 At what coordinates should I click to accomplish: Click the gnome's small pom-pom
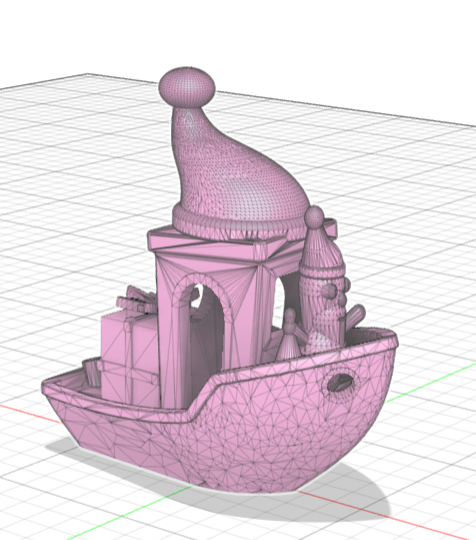click(314, 216)
